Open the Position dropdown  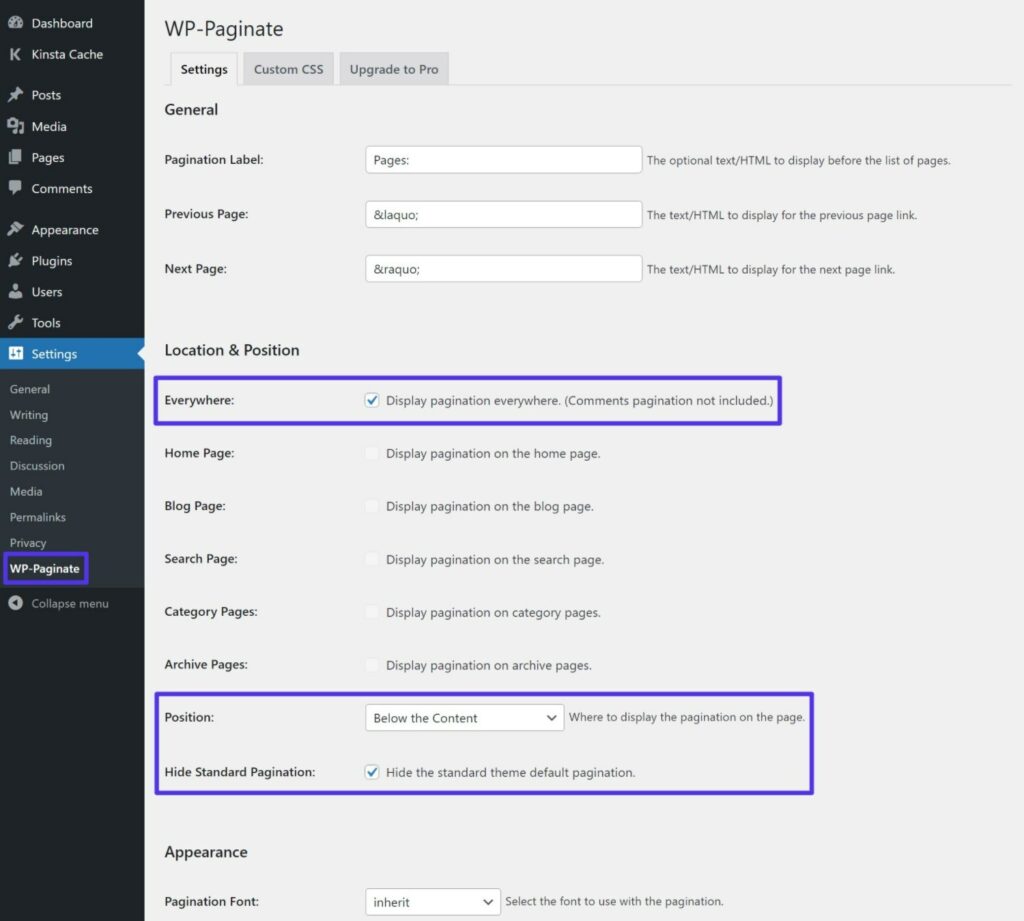click(463, 717)
